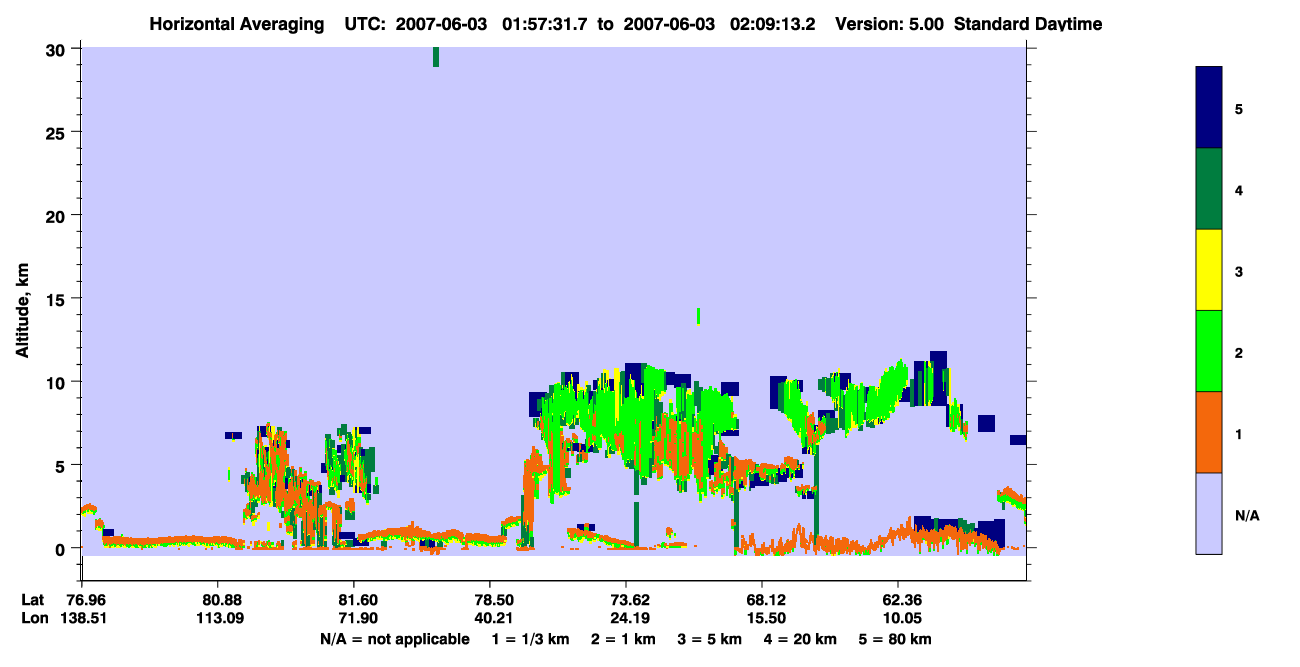Click the yellow color bar segment labeled 3

click(1209, 270)
